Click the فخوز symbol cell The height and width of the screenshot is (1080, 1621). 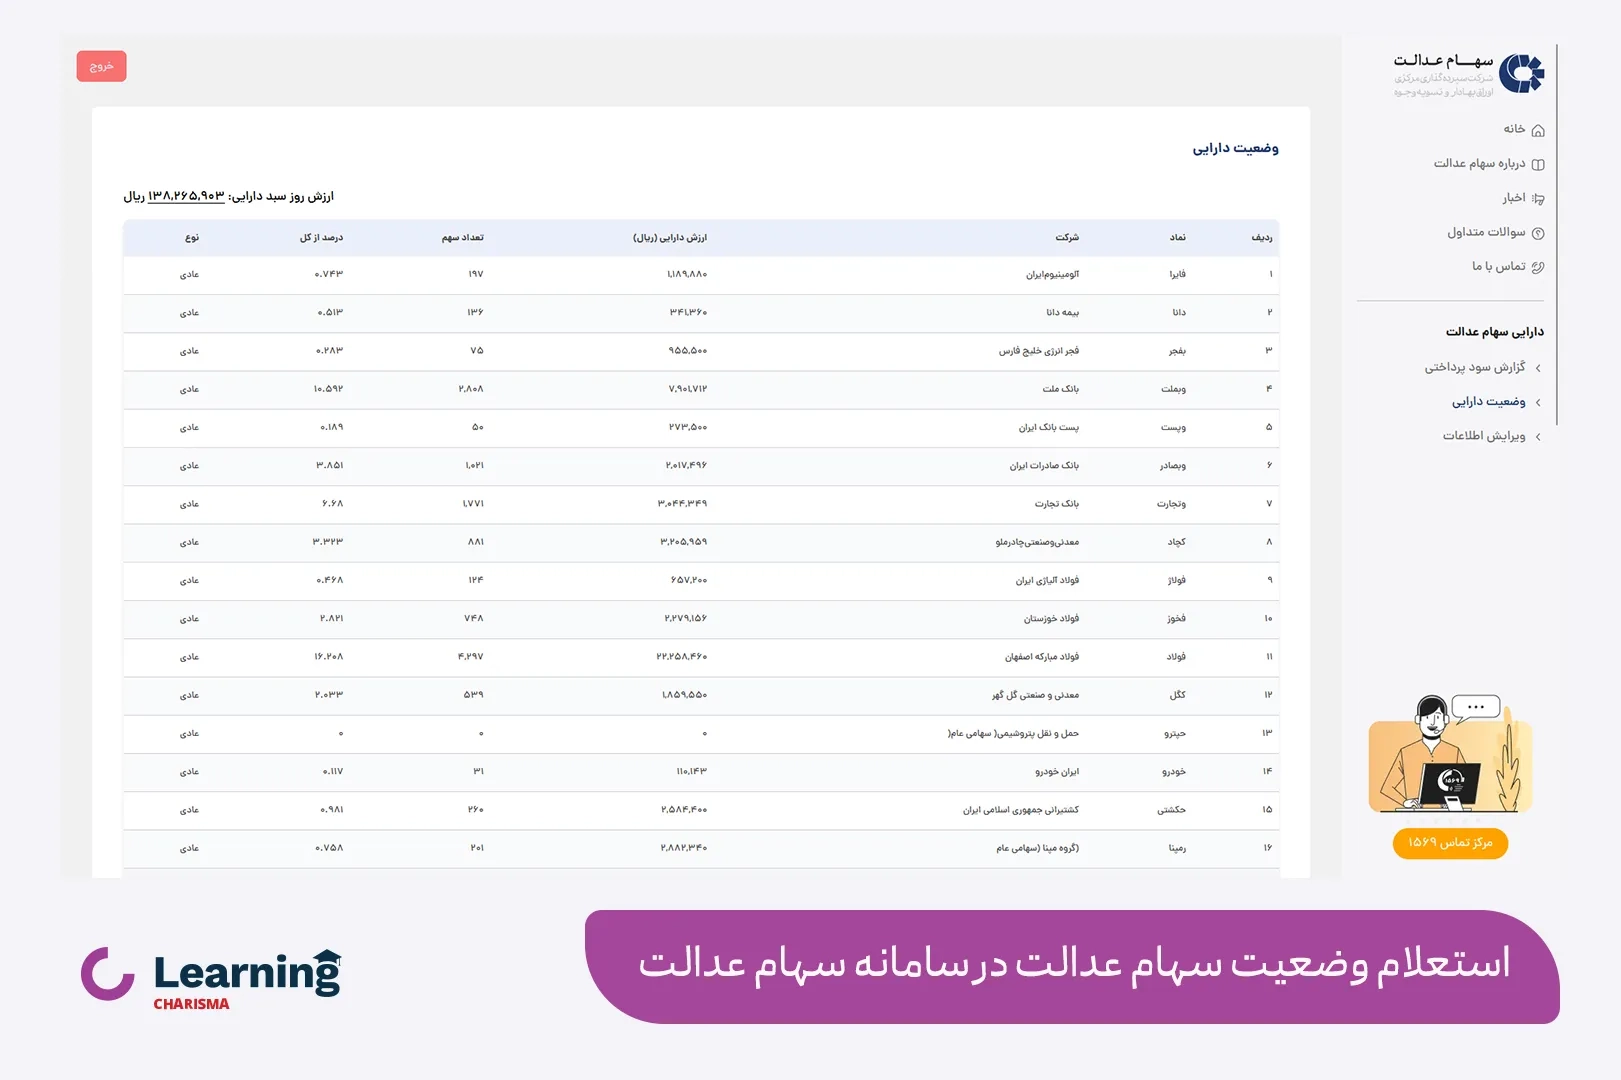[x=1177, y=618]
